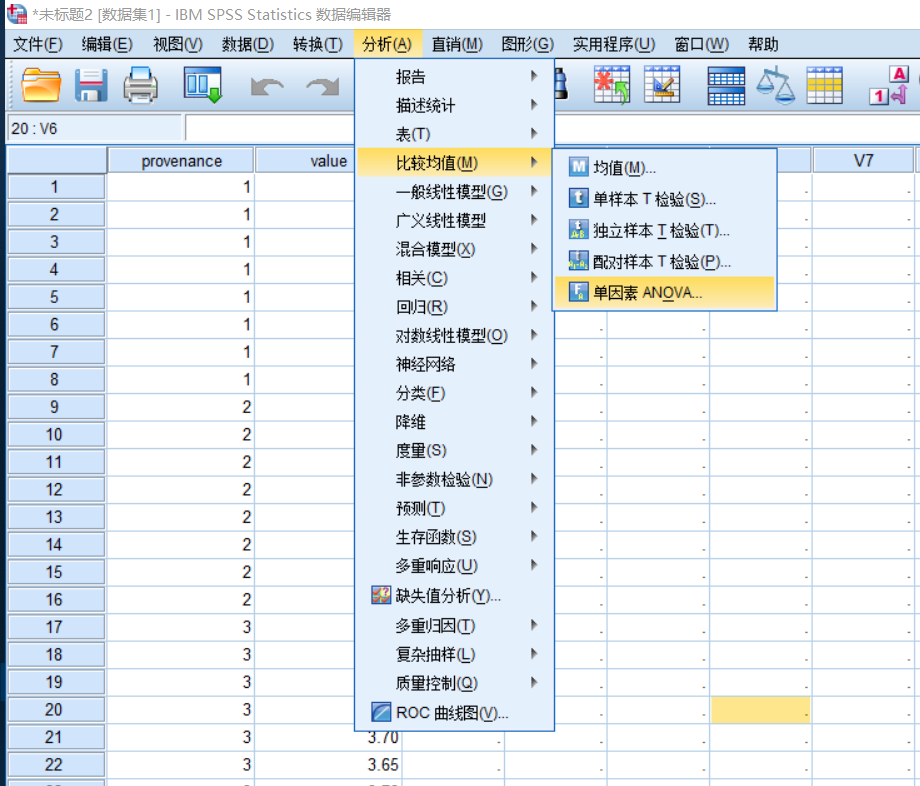Expand the 神经网络 submenu
Viewport: 920px width, 786px height.
[455, 364]
